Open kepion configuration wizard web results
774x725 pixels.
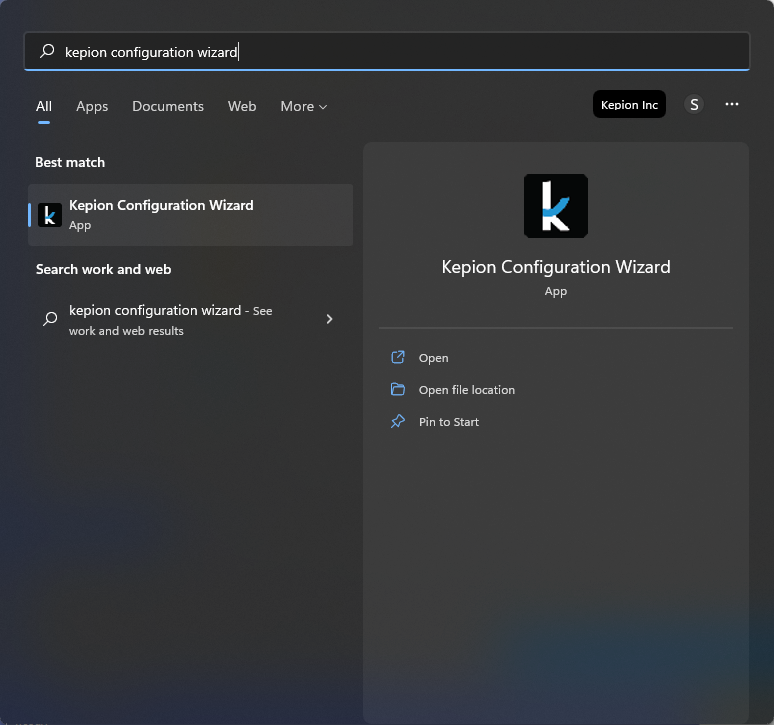(191, 320)
